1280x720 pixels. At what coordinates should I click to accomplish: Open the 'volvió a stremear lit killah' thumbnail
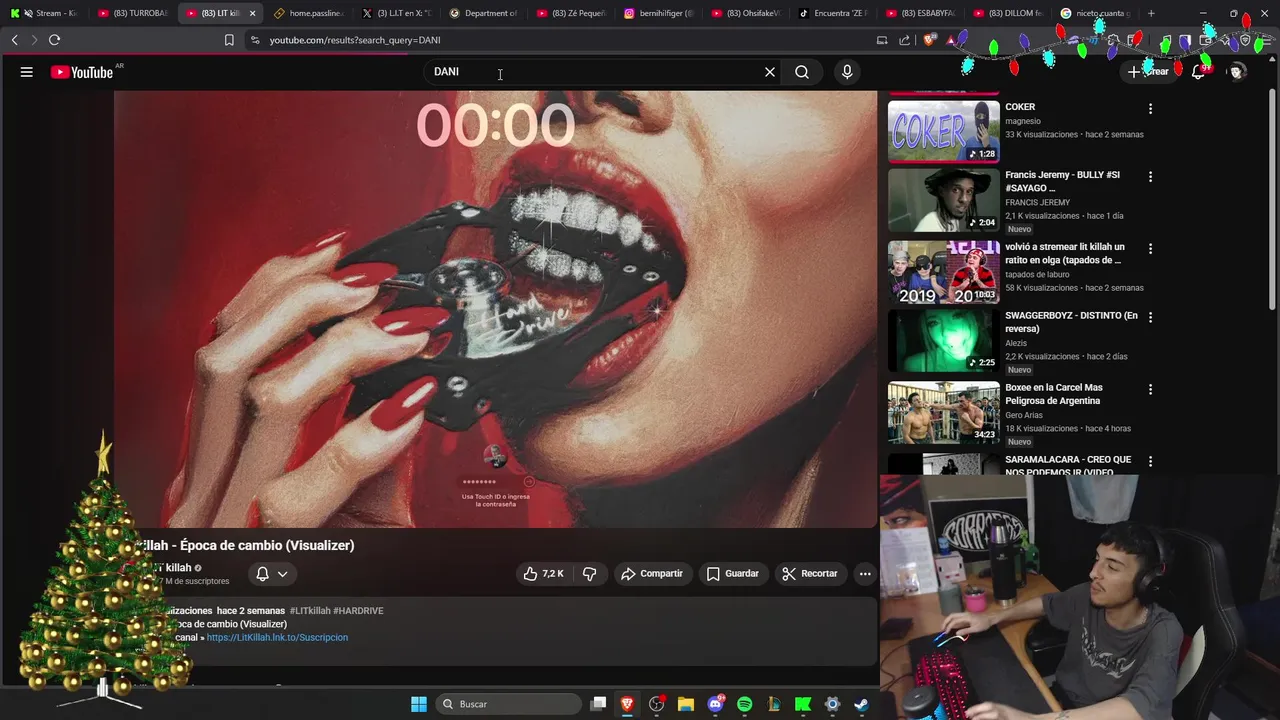tap(943, 272)
